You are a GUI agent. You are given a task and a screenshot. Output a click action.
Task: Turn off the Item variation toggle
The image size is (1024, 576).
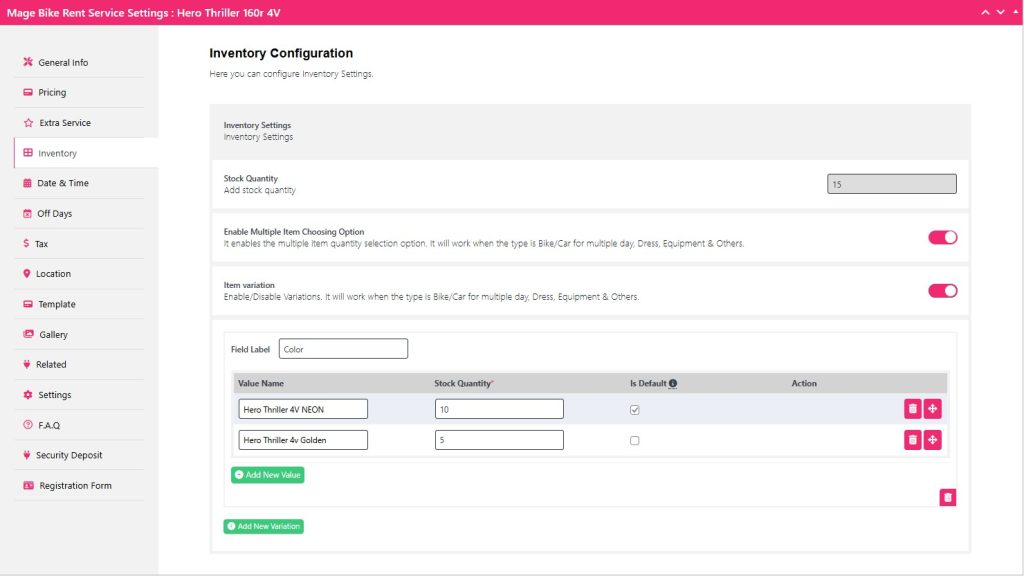click(942, 291)
